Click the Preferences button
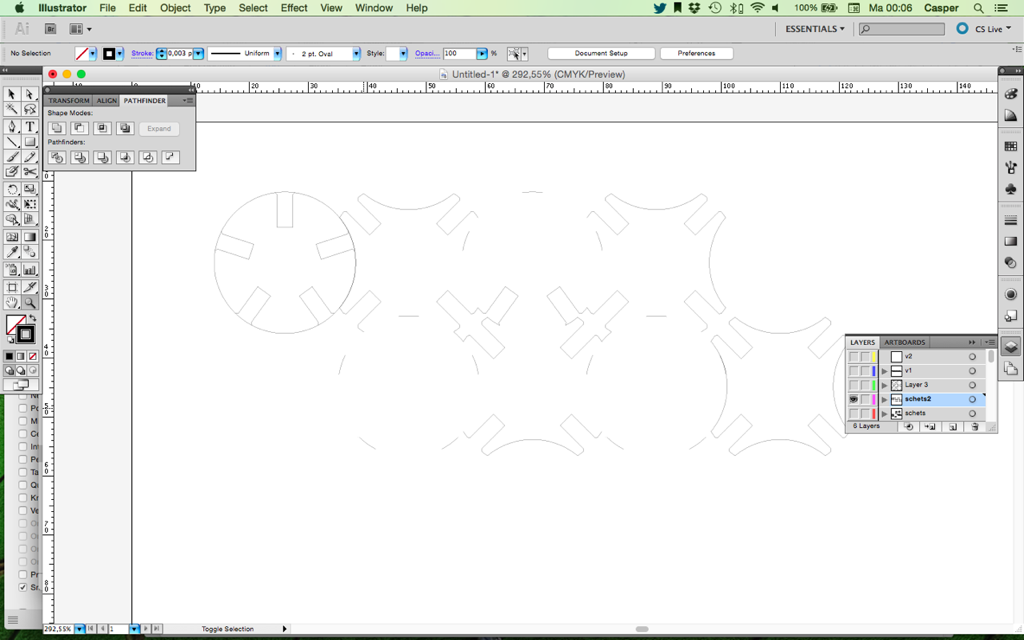Viewport: 1024px width, 640px height. pos(696,54)
